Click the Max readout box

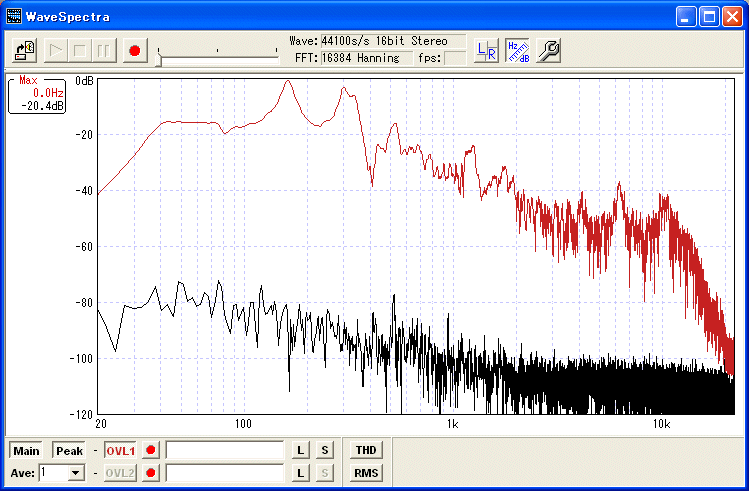click(x=37, y=95)
